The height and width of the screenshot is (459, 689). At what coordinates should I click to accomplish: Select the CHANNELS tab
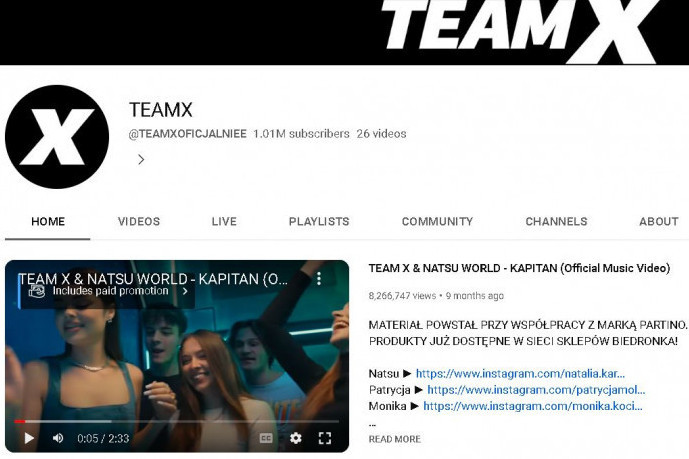(x=556, y=221)
